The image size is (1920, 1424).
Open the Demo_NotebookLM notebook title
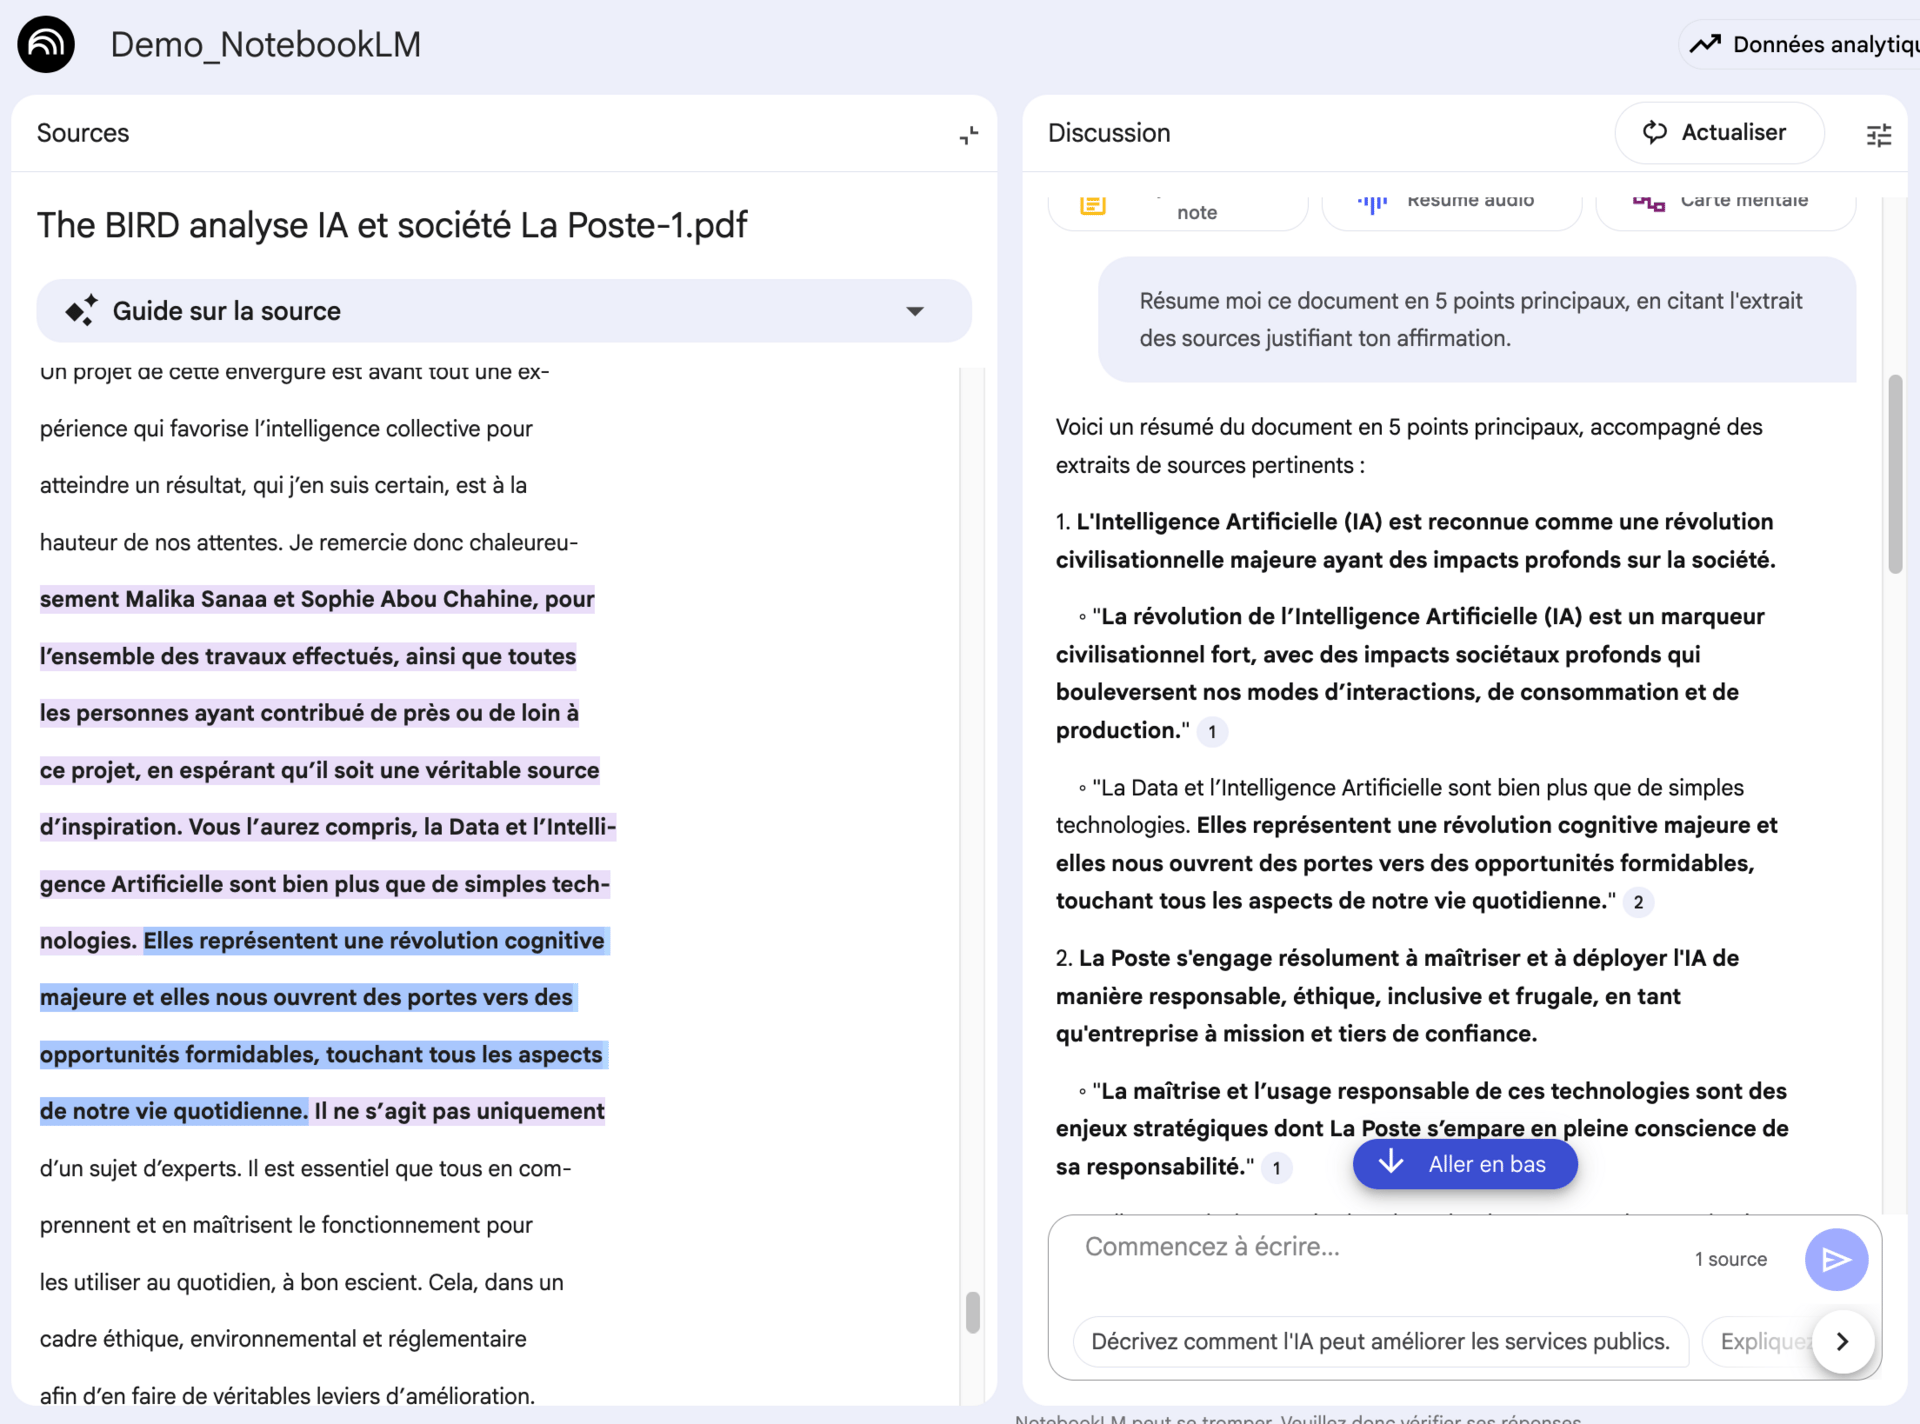265,45
